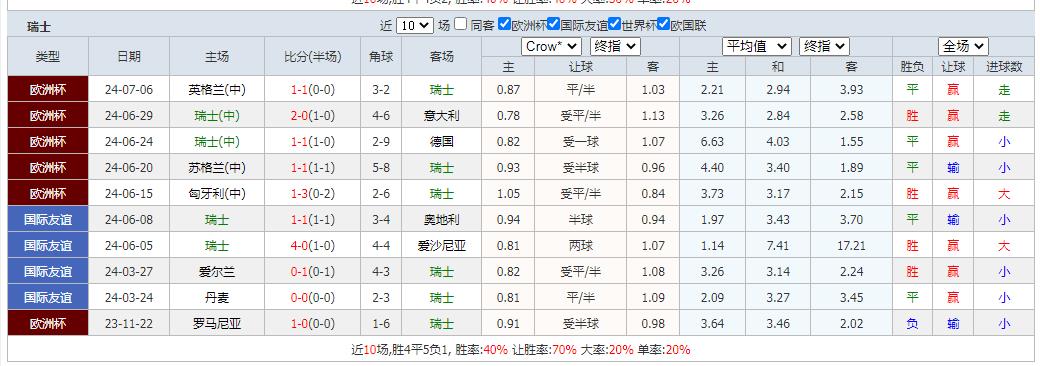Select the 欧洲杯 type cell for 24-06-24
The height and width of the screenshot is (366, 1040).
coord(48,141)
